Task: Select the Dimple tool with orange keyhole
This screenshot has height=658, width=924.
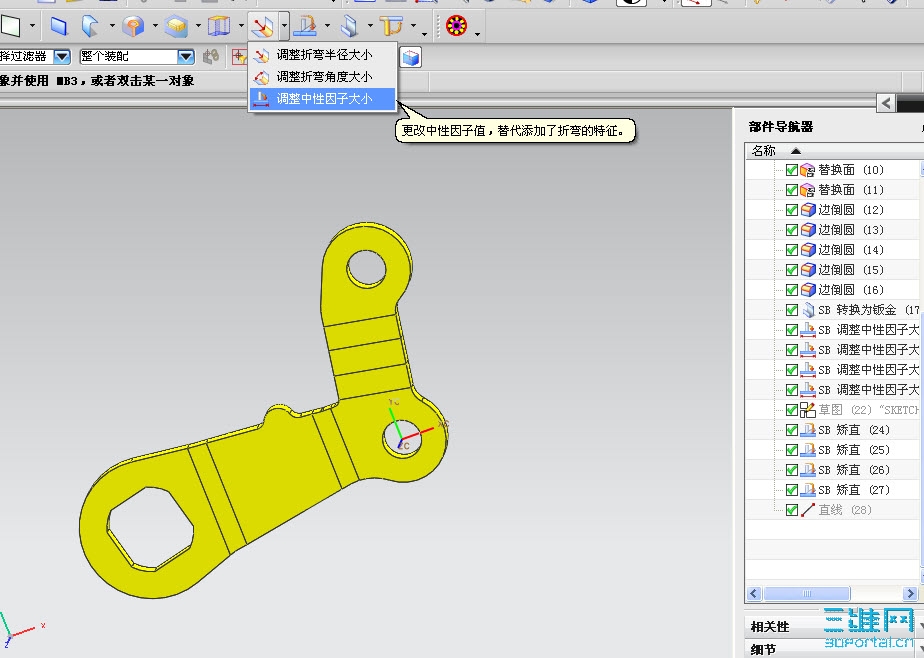Action: (133, 26)
